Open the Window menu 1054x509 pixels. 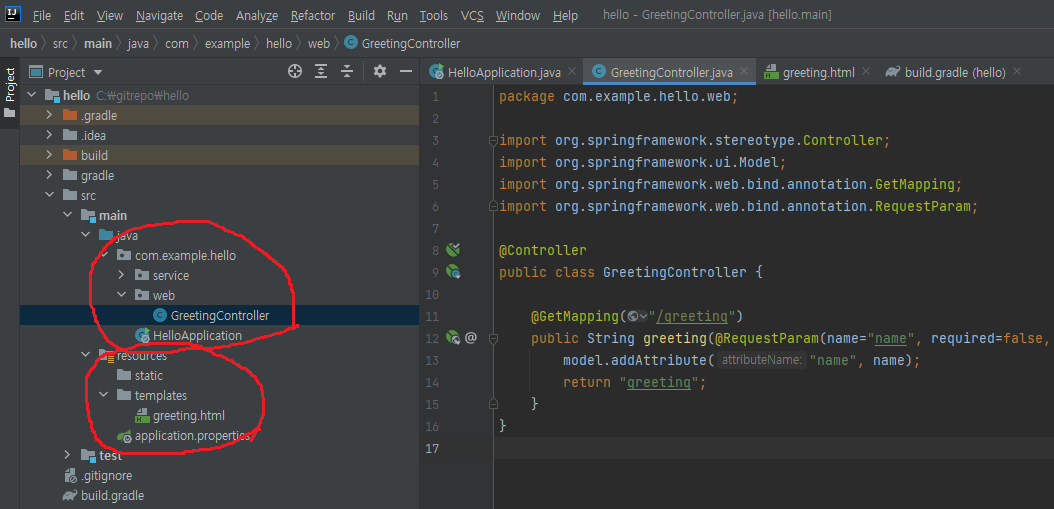tap(518, 15)
